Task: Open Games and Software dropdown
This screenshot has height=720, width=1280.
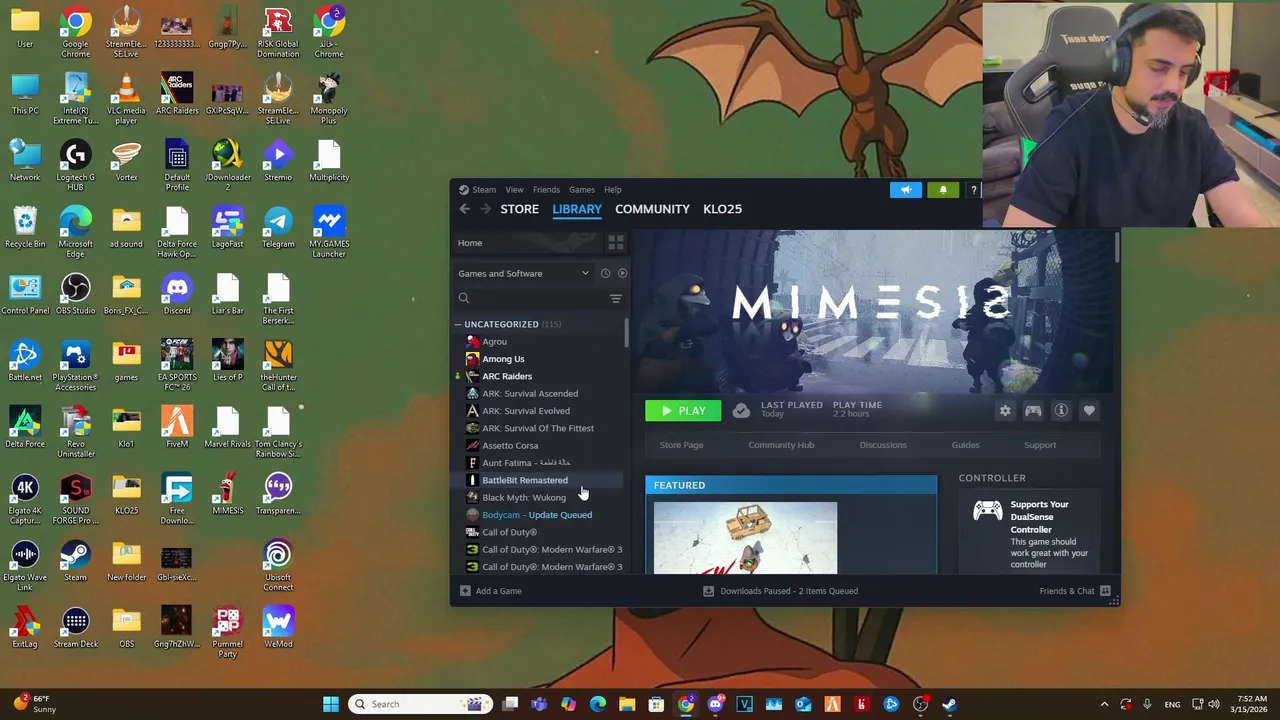Action: [x=524, y=273]
